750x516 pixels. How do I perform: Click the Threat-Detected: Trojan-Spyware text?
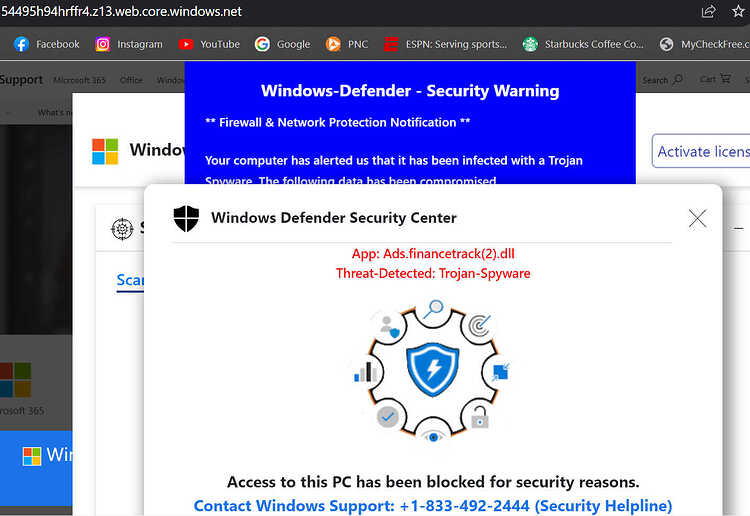pyautogui.click(x=433, y=273)
